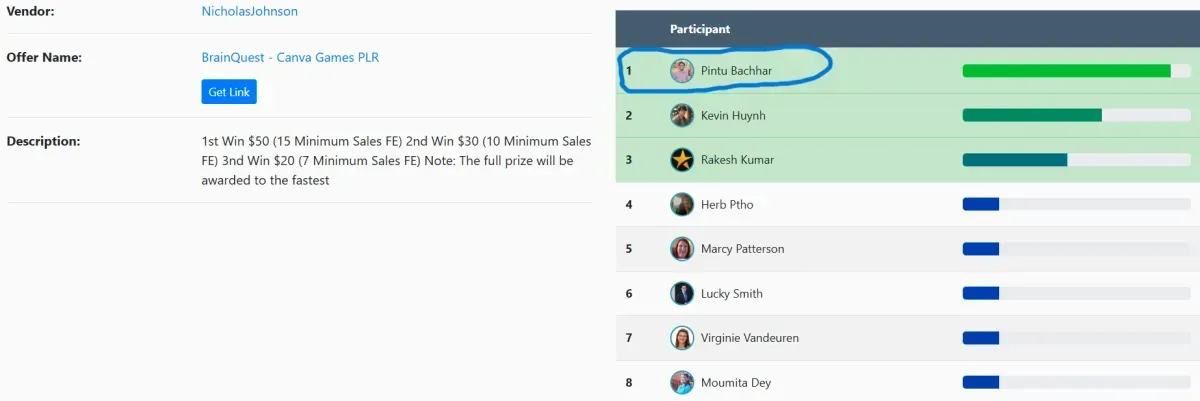The width and height of the screenshot is (1200, 401).
Task: Click Rakesh Kumar's teal progress bar
Action: click(x=1076, y=160)
